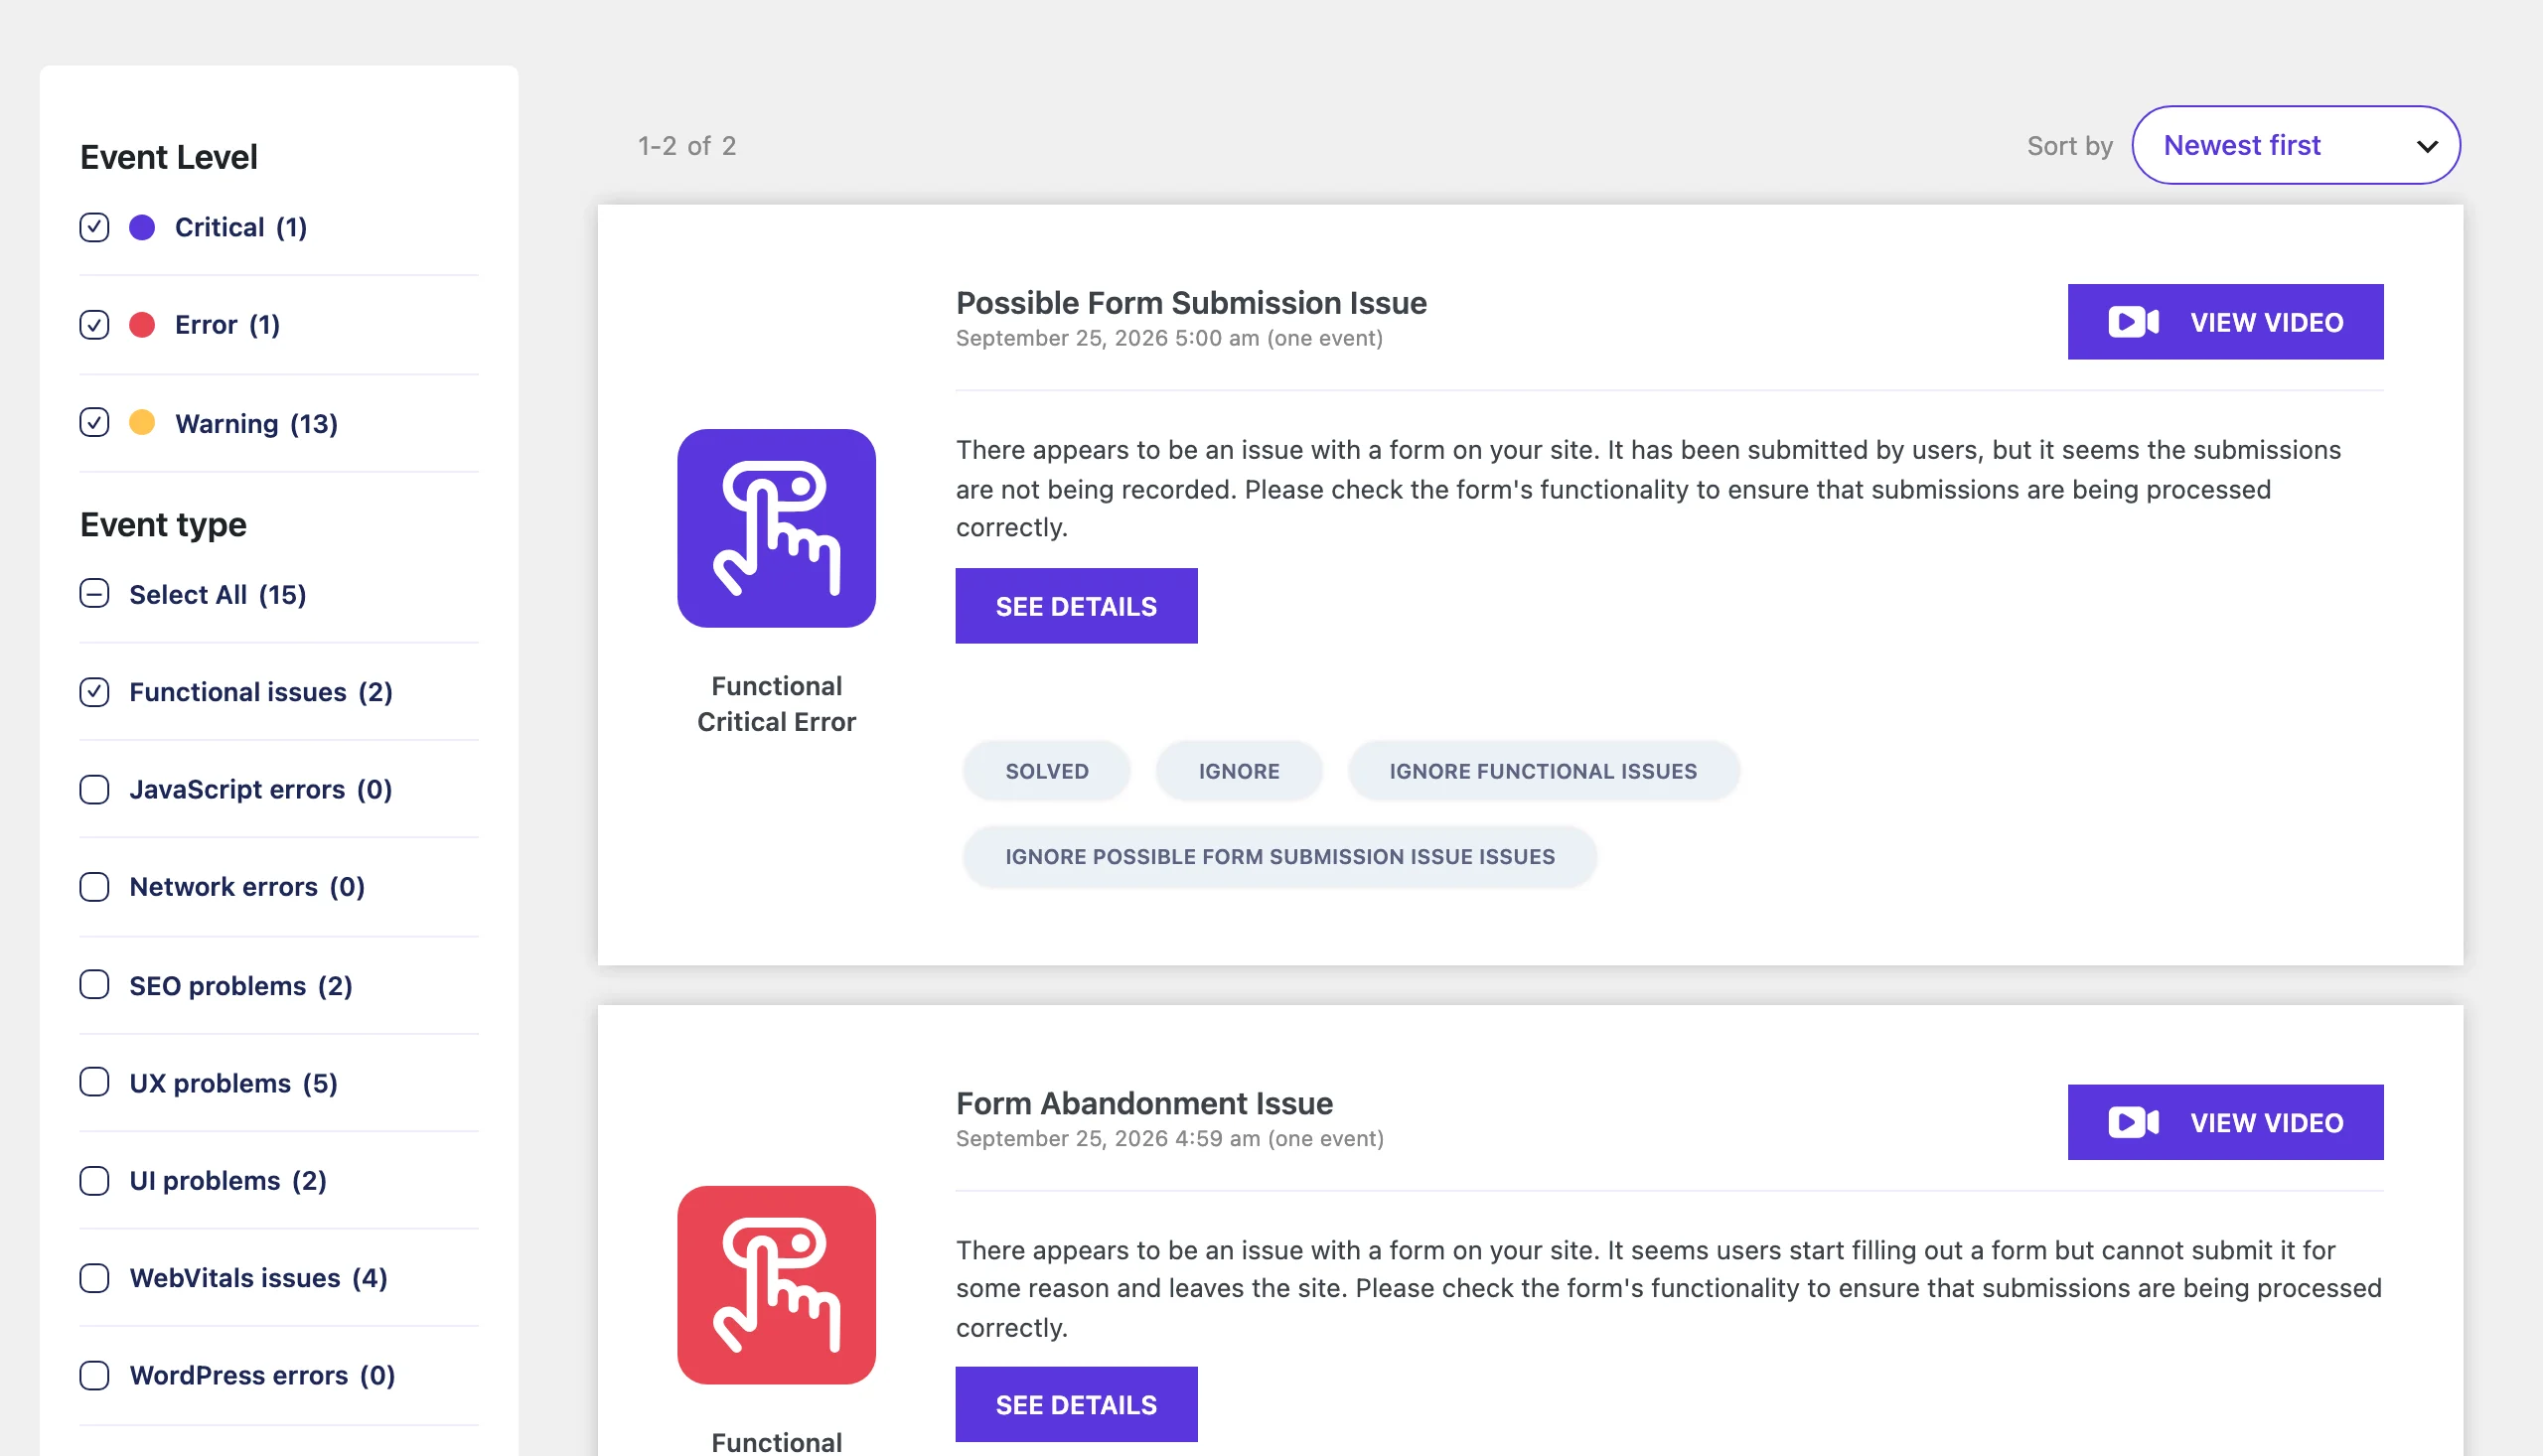Click the September 25, 2026 4:59 am timestamp
The image size is (2543, 1456).
1169,1138
